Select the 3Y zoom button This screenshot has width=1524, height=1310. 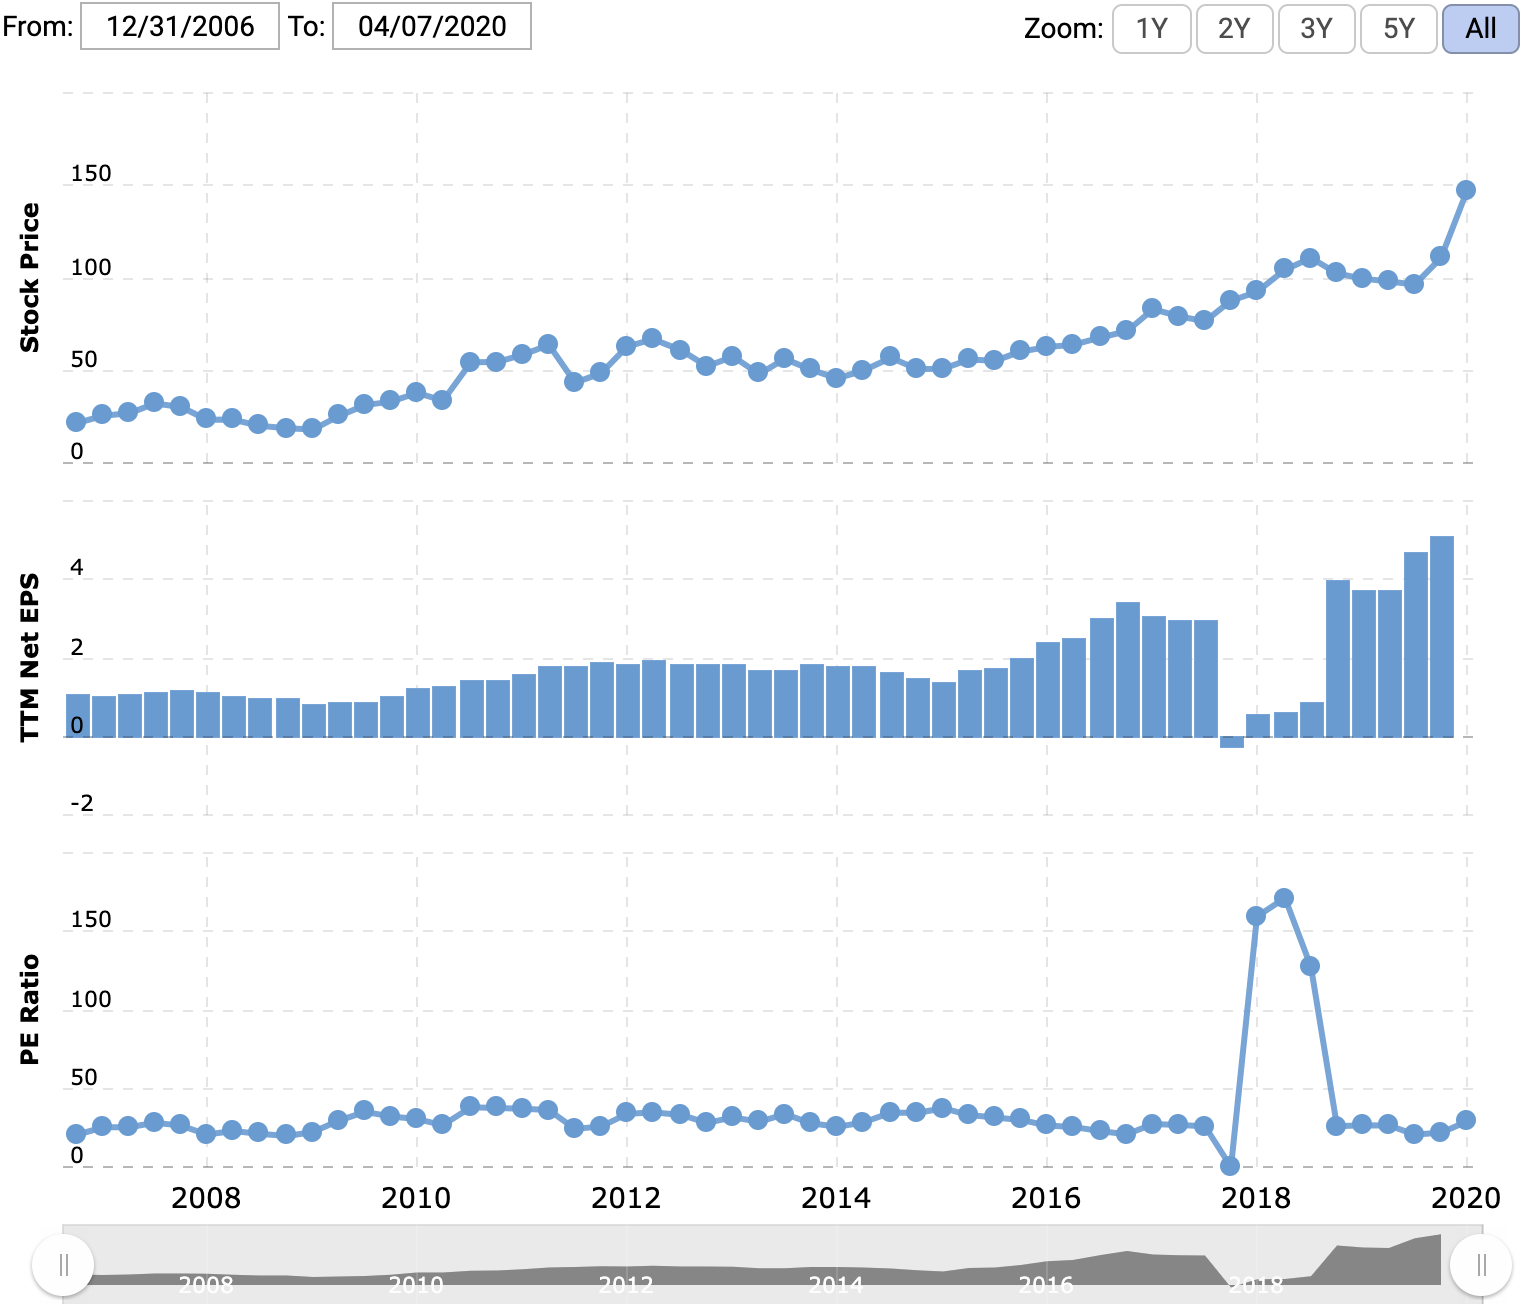(x=1316, y=28)
